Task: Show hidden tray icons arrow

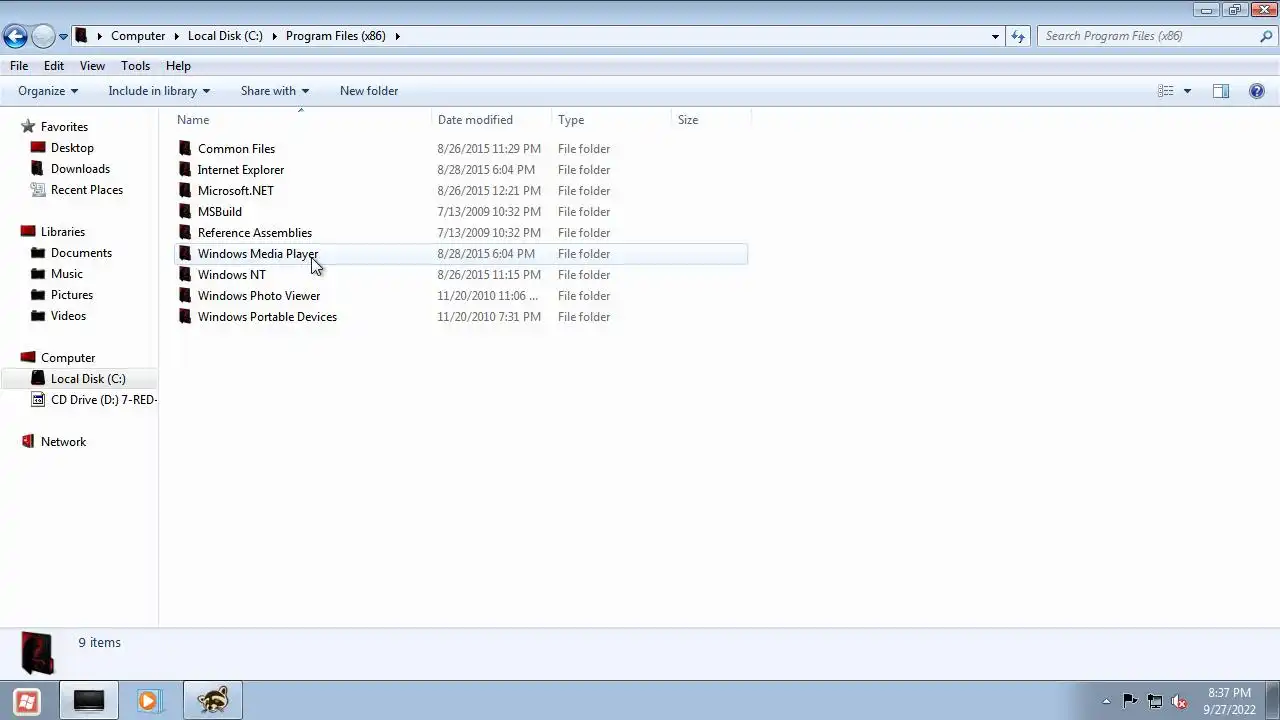Action: [1106, 702]
